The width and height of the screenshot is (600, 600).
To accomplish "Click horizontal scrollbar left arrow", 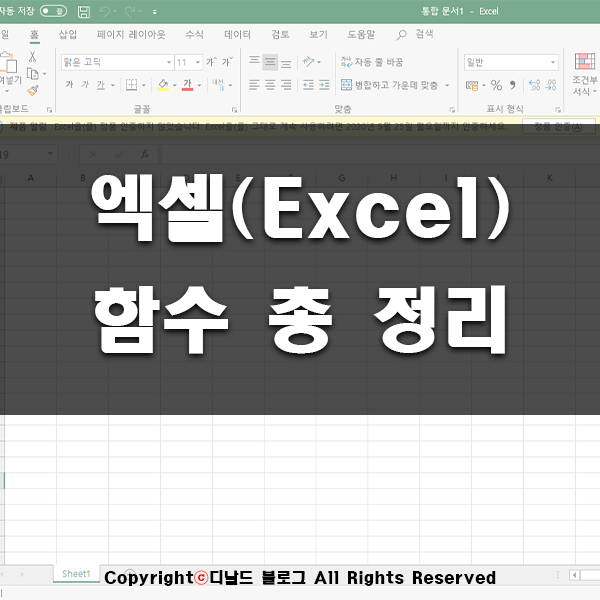I will point(574,575).
